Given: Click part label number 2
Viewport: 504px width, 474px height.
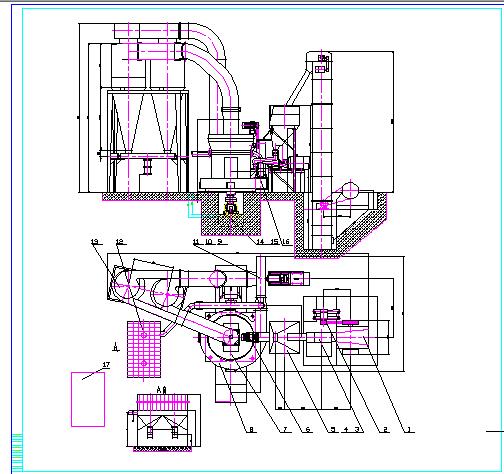Looking at the screenshot, I should pos(385,430).
